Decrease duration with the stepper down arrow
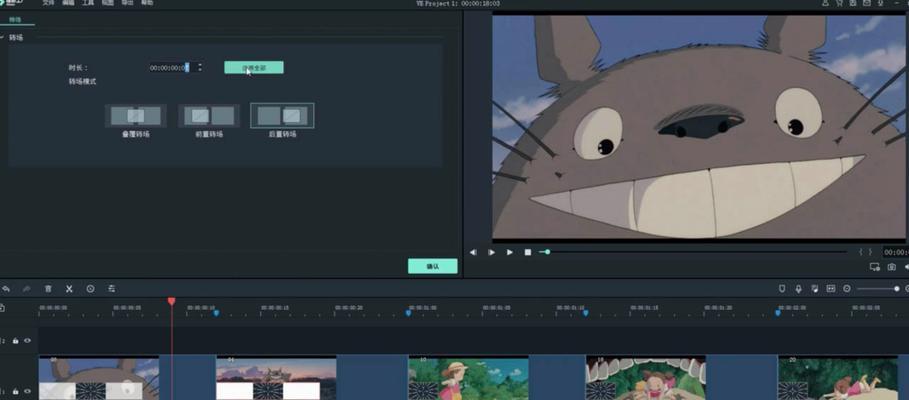Screen dimensions: 909x400 click(x=200, y=70)
